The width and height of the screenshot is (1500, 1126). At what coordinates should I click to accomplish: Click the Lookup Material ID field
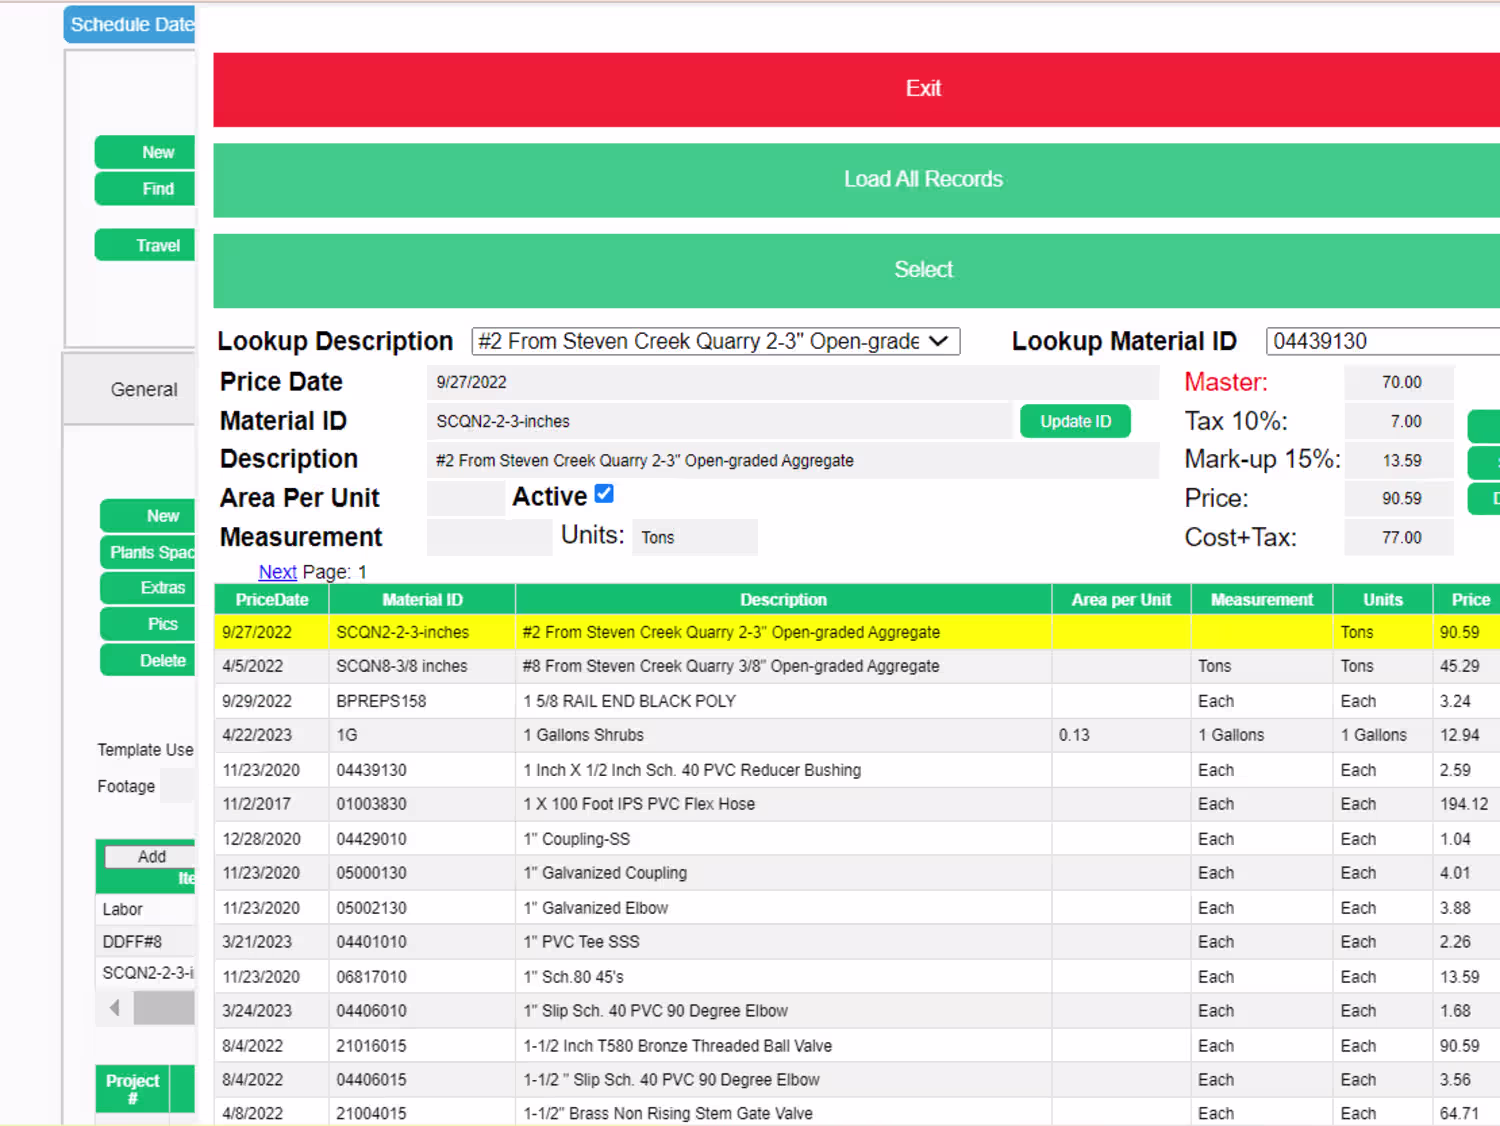point(1382,342)
